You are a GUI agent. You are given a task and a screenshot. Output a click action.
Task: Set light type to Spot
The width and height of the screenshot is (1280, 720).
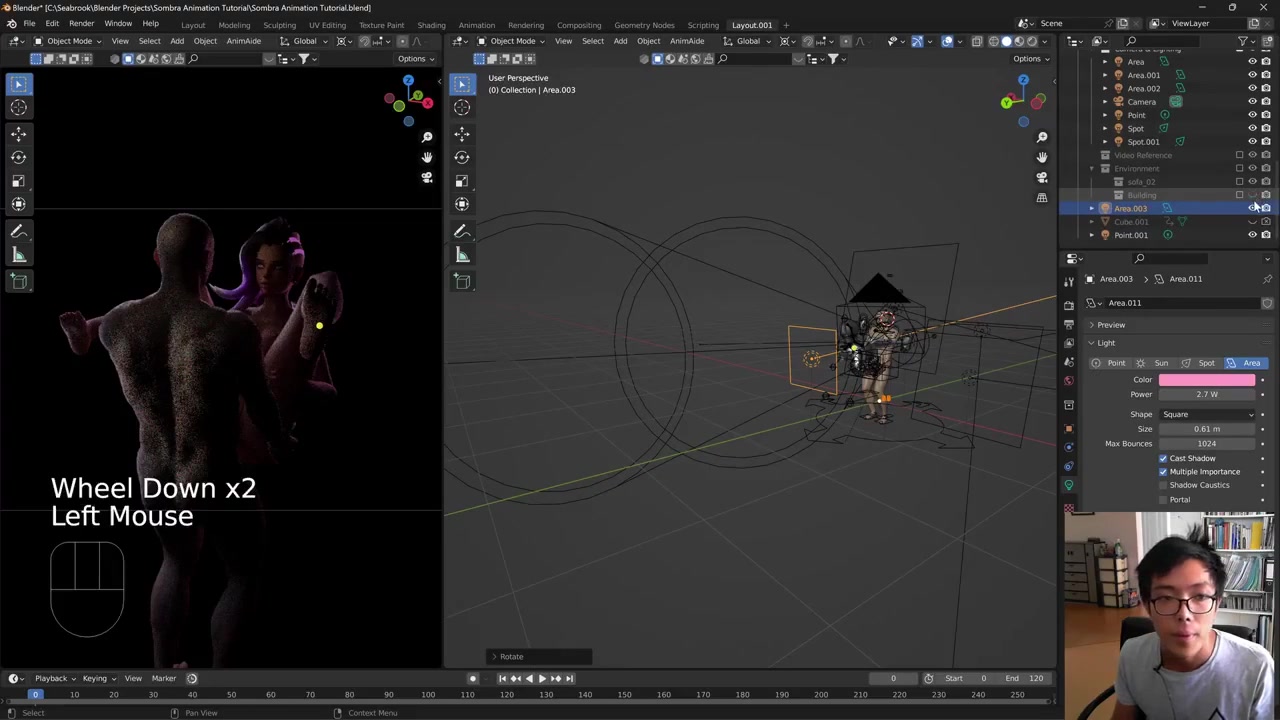tap(1199, 363)
